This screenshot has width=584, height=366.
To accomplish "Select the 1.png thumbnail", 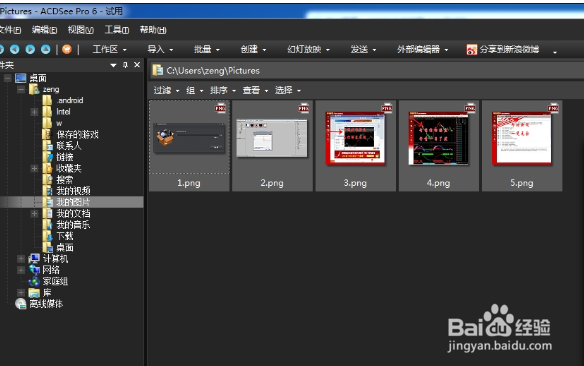I will (189, 146).
